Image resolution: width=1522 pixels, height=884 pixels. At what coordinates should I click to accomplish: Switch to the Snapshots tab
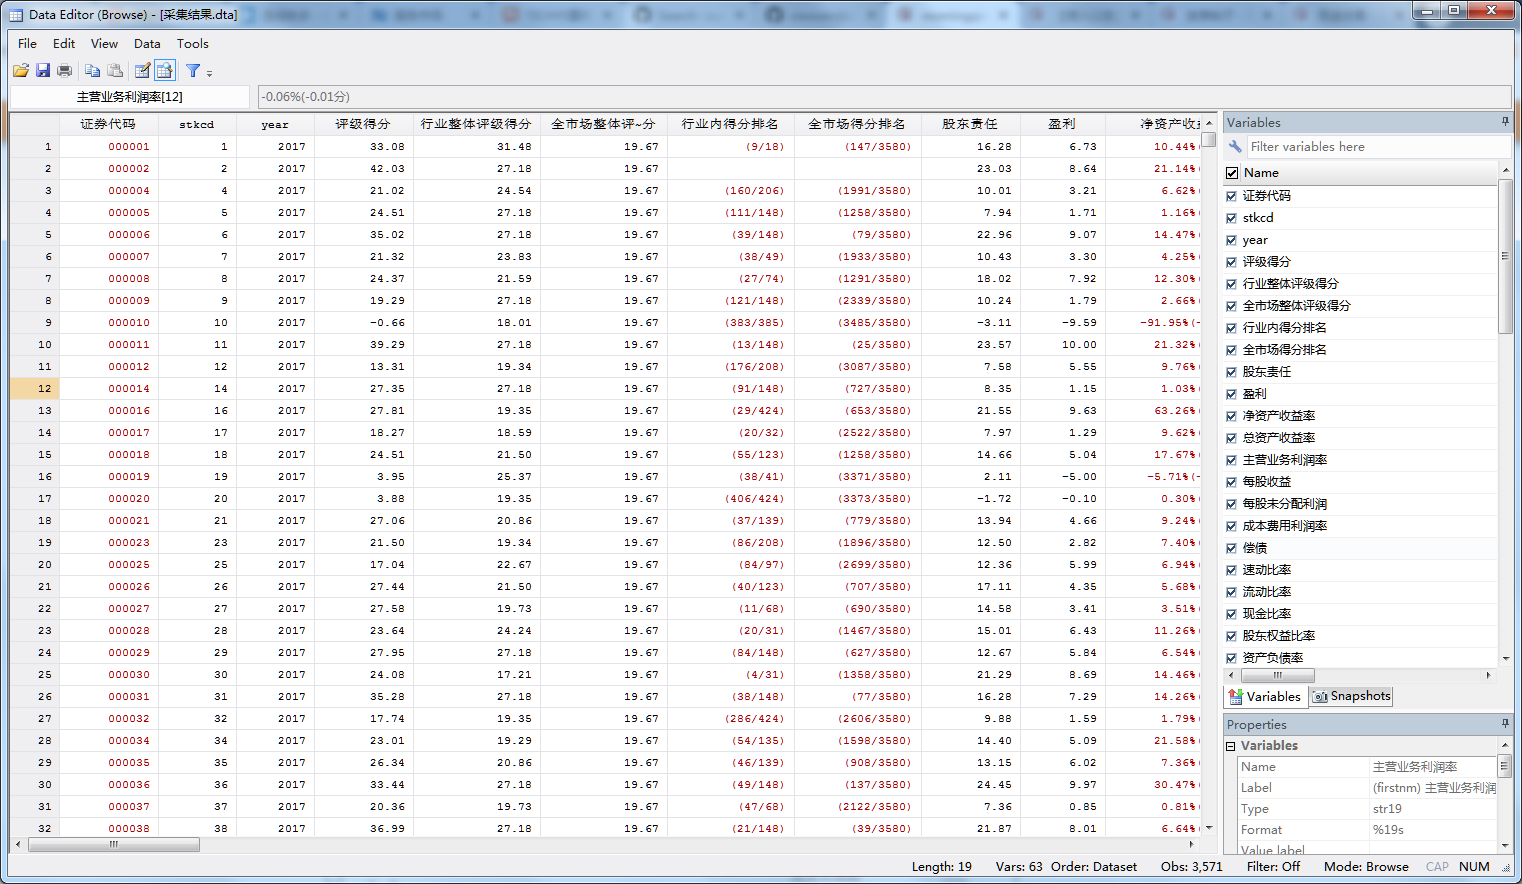pyautogui.click(x=1352, y=696)
